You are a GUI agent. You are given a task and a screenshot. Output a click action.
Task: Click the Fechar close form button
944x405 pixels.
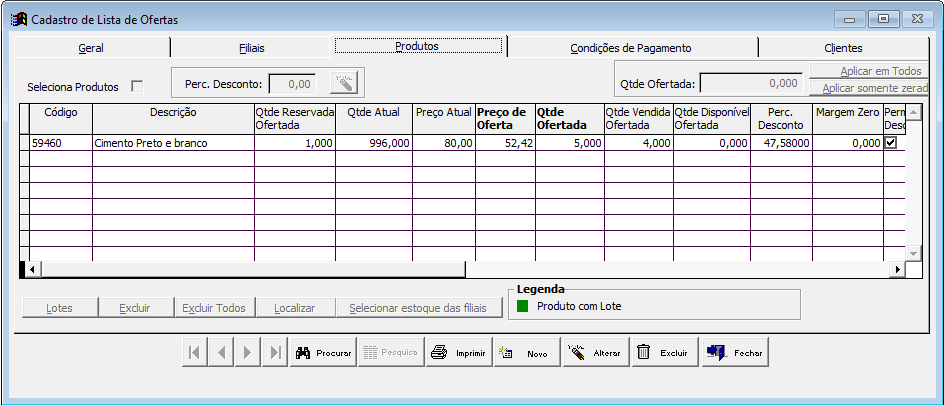(x=735, y=353)
